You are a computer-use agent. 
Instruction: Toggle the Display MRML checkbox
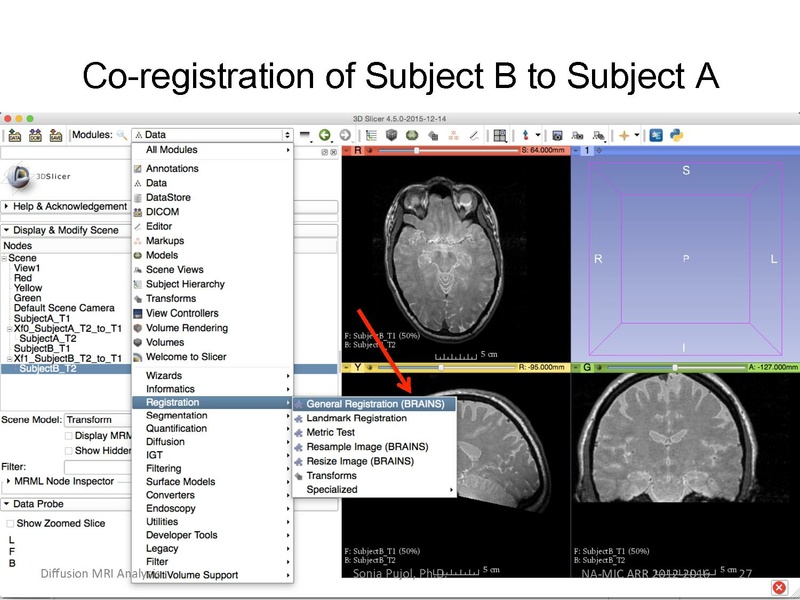[68, 434]
